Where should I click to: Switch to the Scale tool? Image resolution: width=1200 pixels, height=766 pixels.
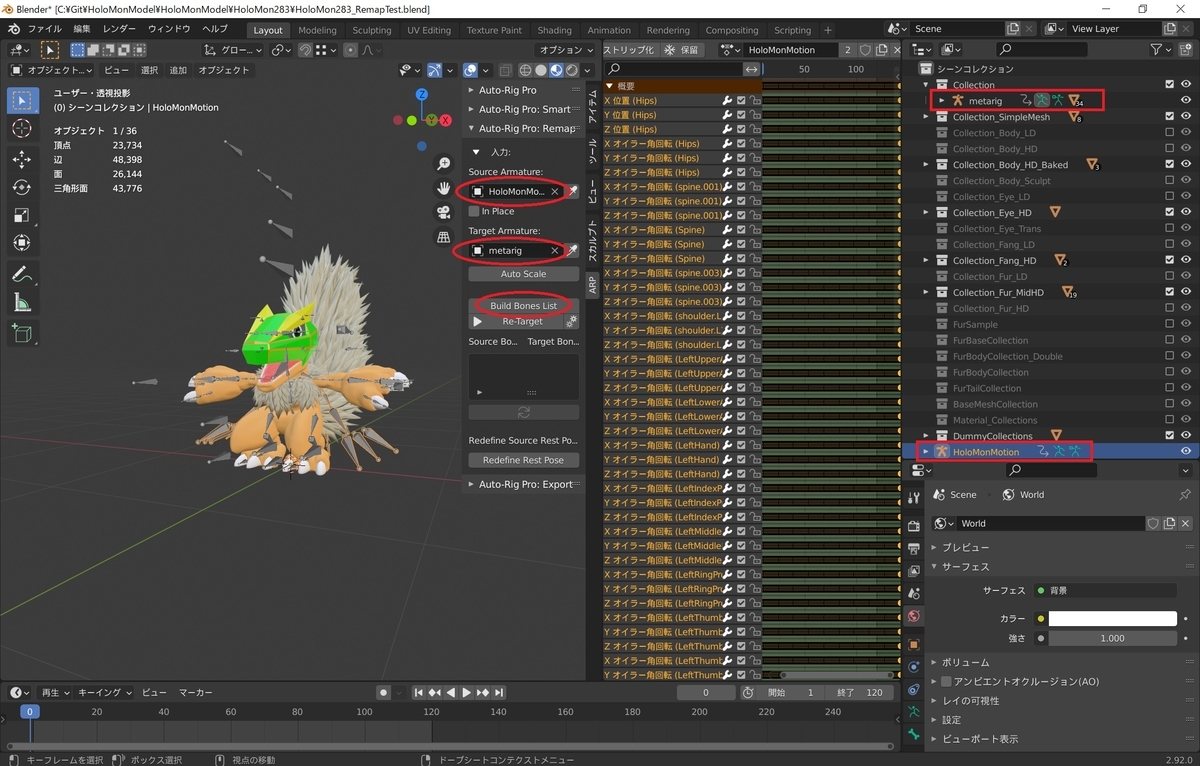23,216
